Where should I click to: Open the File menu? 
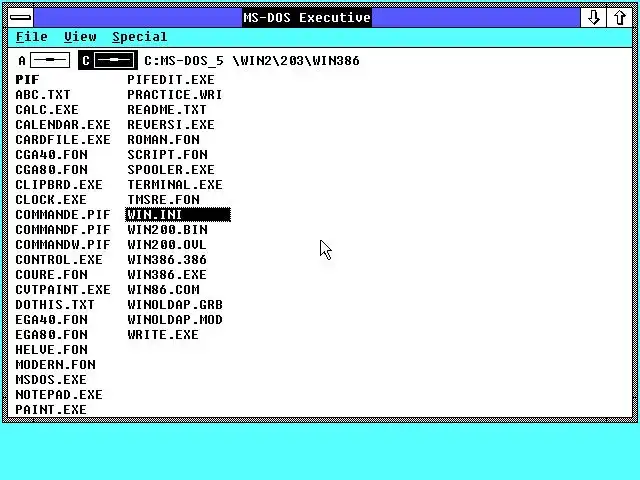click(31, 37)
